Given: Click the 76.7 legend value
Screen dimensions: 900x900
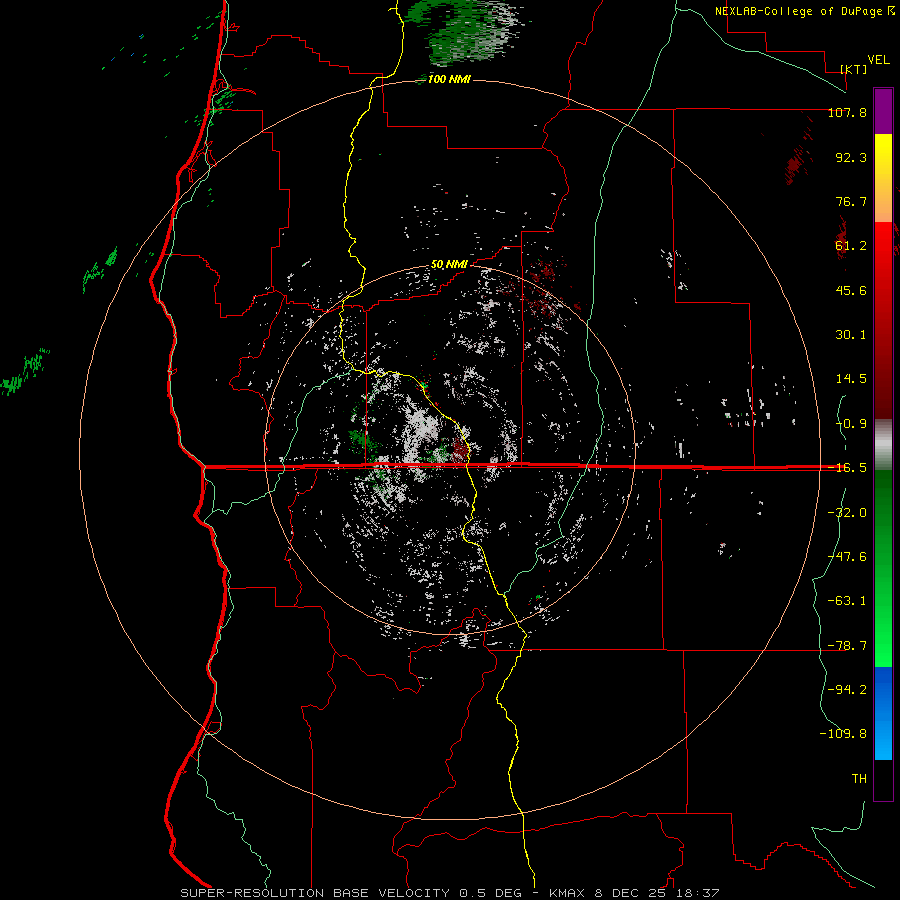Looking at the screenshot, I should (851, 201).
